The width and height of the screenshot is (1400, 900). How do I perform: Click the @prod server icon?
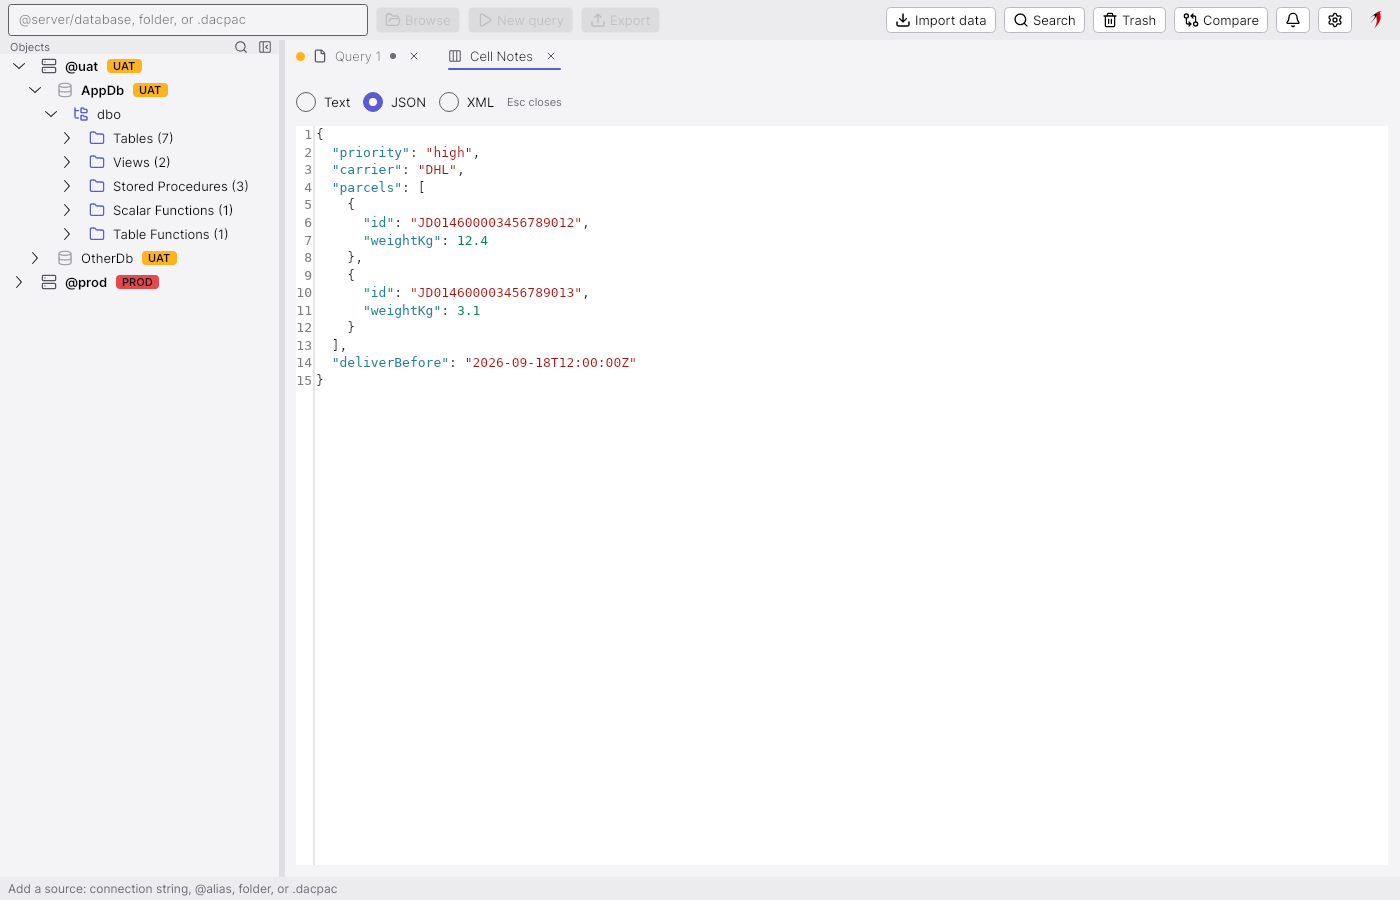pyautogui.click(x=49, y=282)
